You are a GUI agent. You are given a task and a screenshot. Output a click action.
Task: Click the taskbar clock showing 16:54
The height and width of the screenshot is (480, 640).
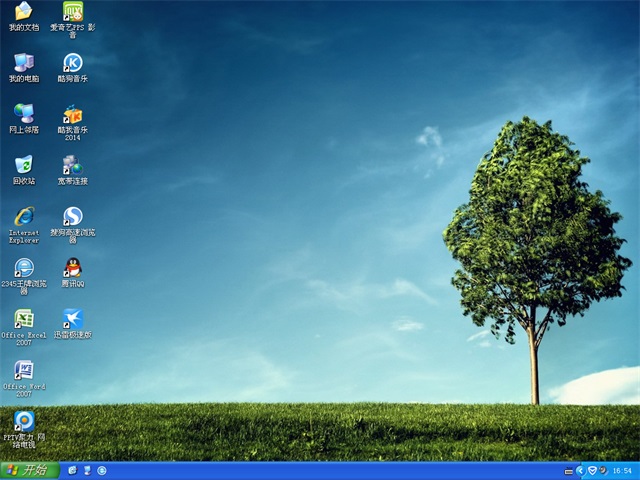621,470
